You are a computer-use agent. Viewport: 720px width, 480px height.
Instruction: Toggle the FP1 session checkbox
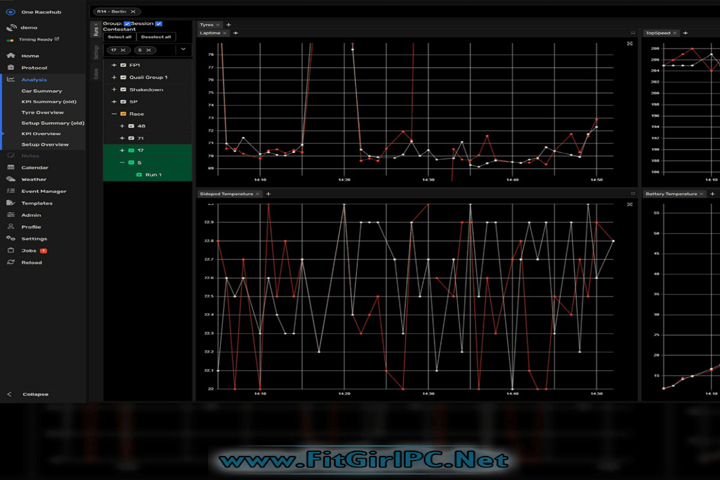tap(123, 65)
